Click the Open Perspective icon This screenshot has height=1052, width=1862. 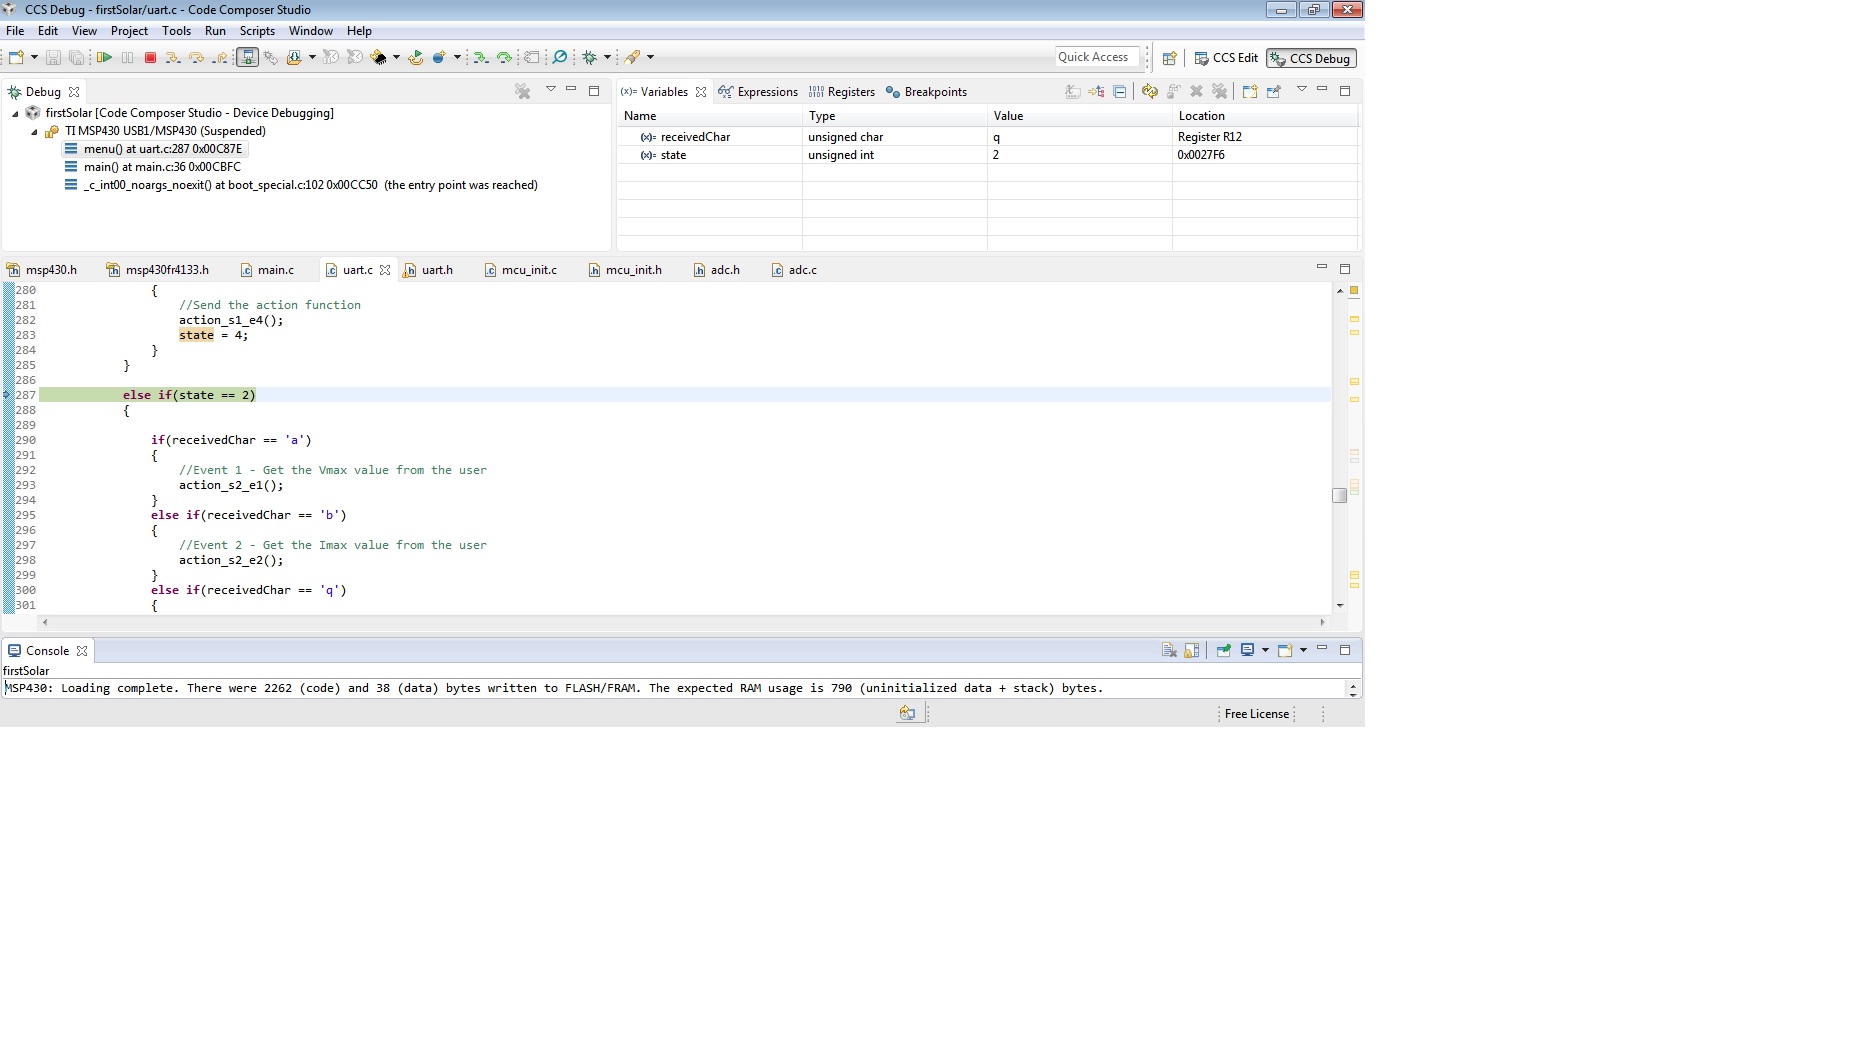pos(1169,58)
